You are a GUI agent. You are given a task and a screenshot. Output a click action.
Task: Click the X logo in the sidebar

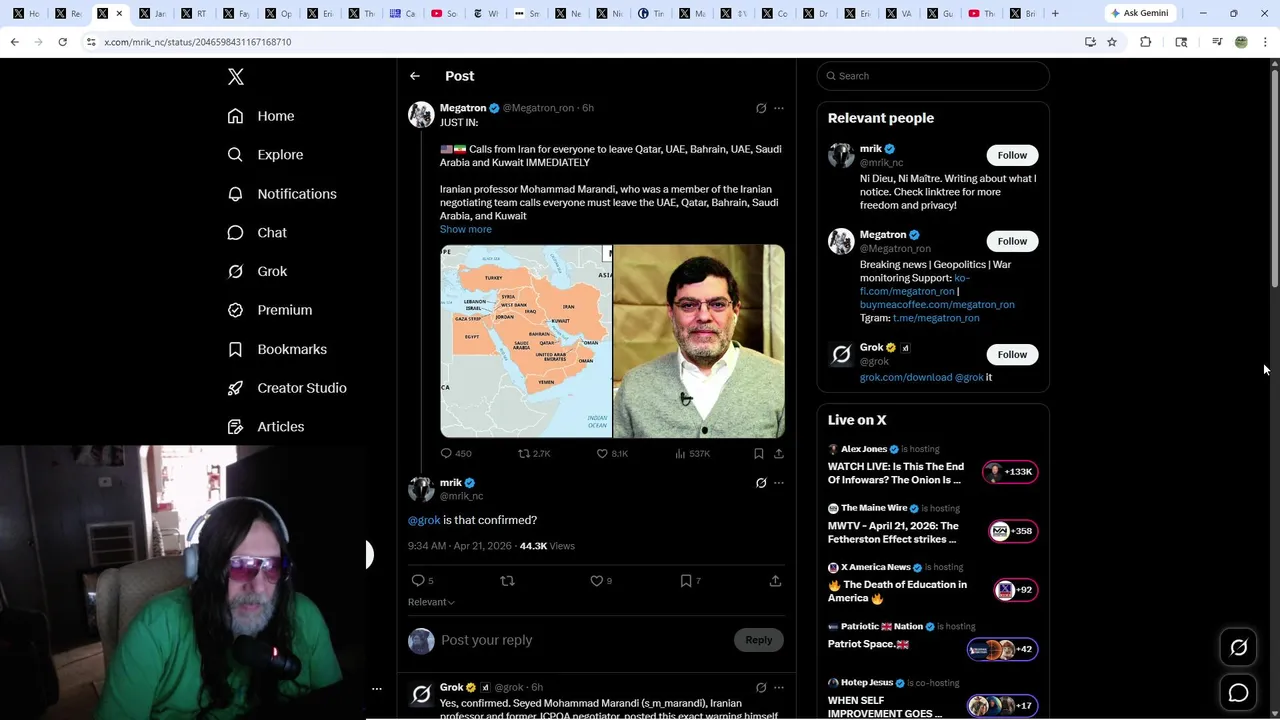click(236, 77)
